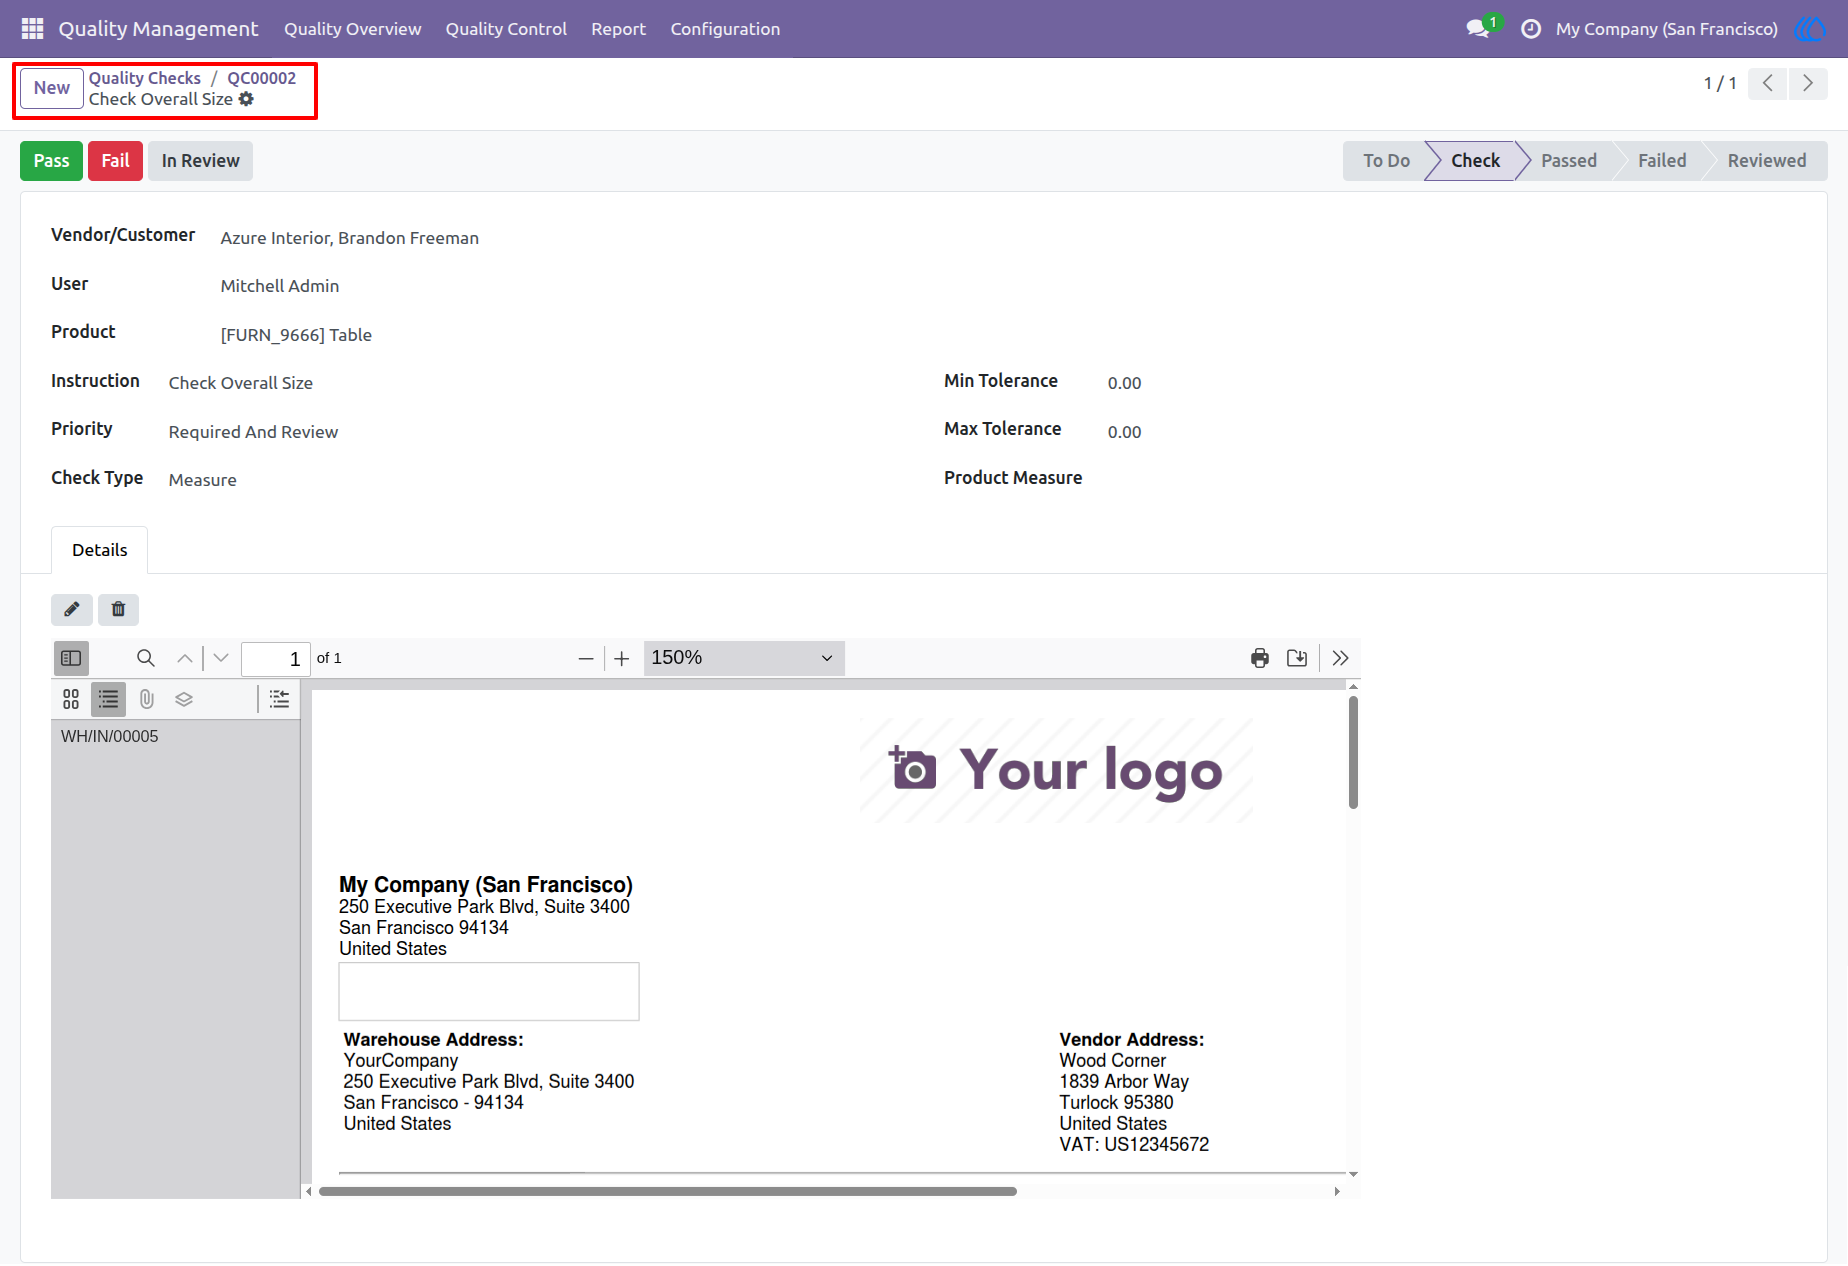1848x1266 pixels.
Task: Go to the previous PDF page
Action: coord(185,658)
